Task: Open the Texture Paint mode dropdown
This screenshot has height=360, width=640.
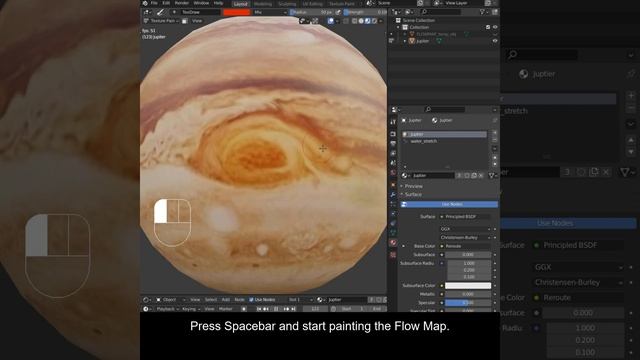Action: point(162,21)
